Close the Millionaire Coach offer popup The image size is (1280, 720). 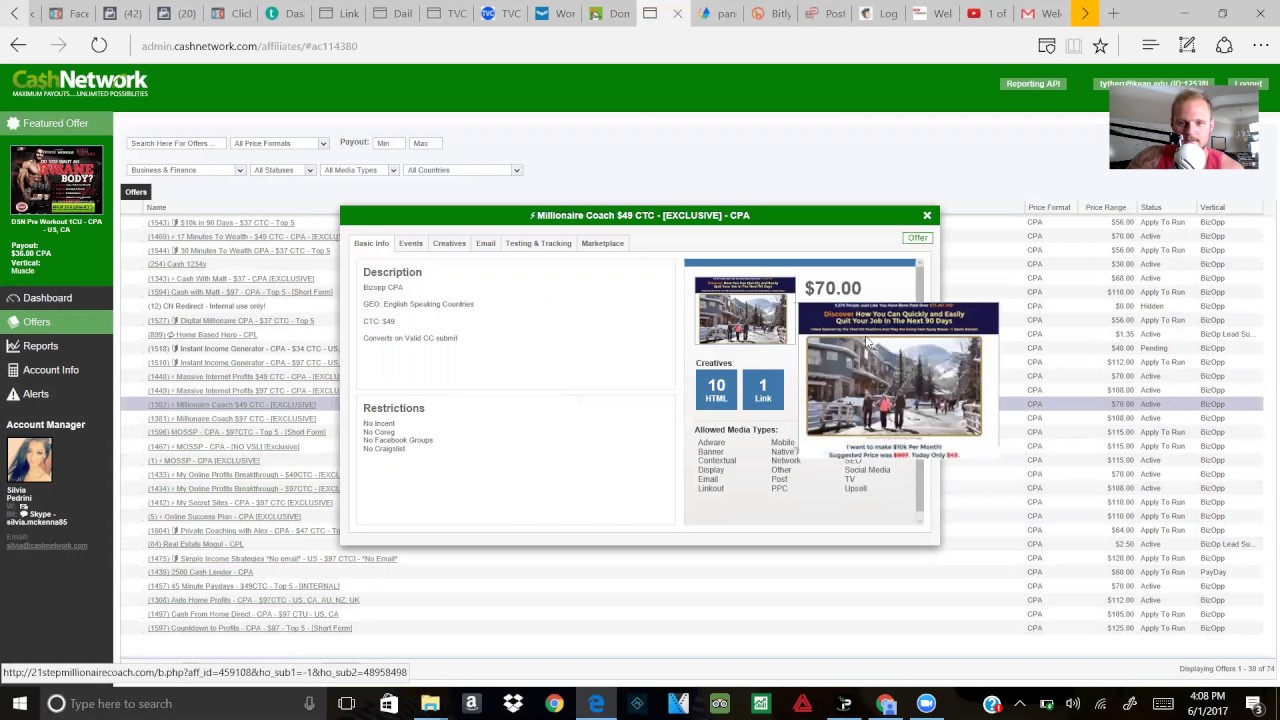pos(927,215)
